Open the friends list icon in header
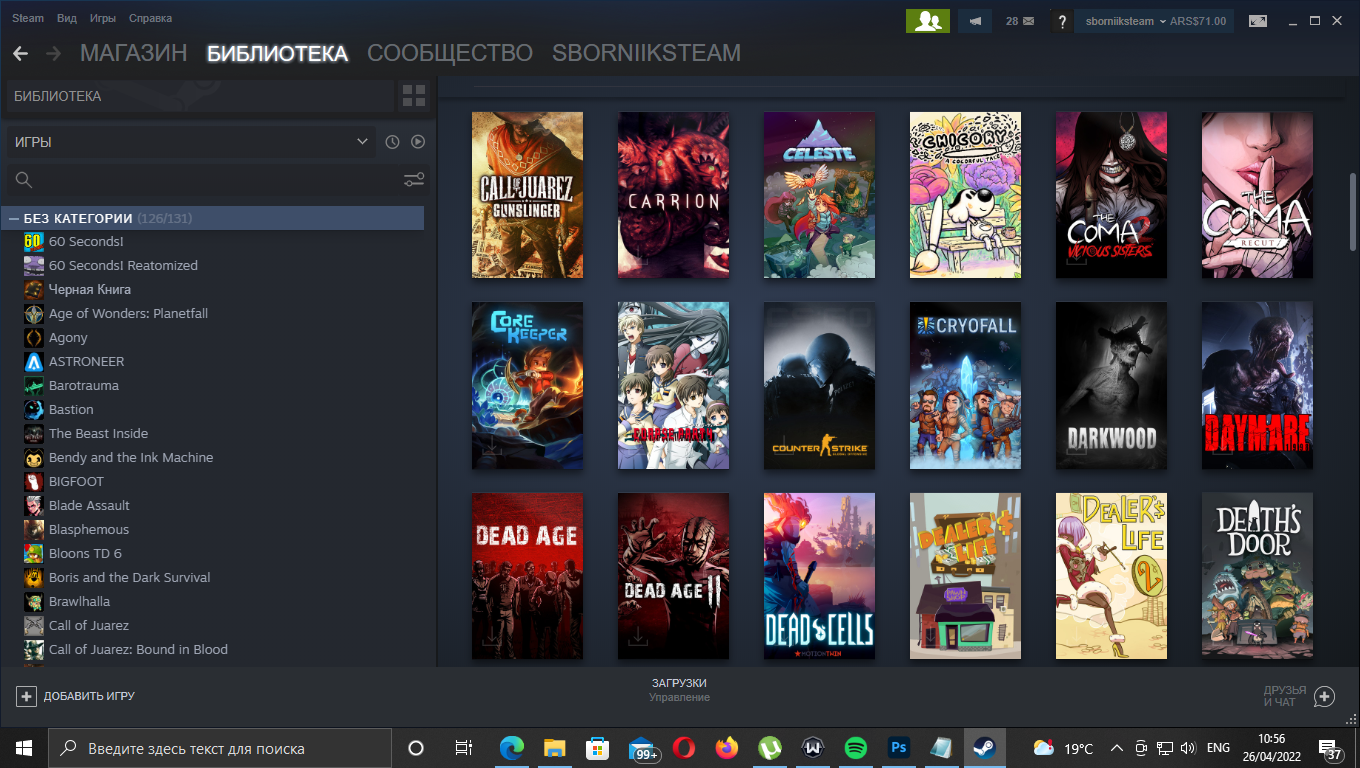The width and height of the screenshot is (1360, 768). click(x=927, y=21)
